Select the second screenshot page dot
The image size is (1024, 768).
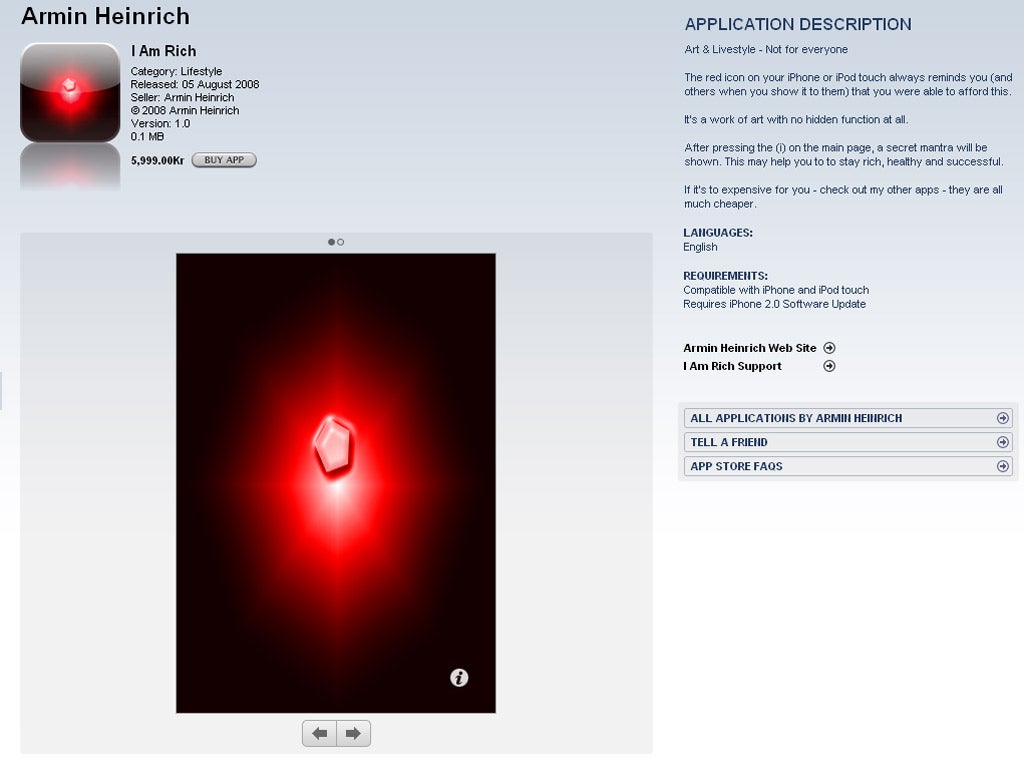(x=341, y=242)
